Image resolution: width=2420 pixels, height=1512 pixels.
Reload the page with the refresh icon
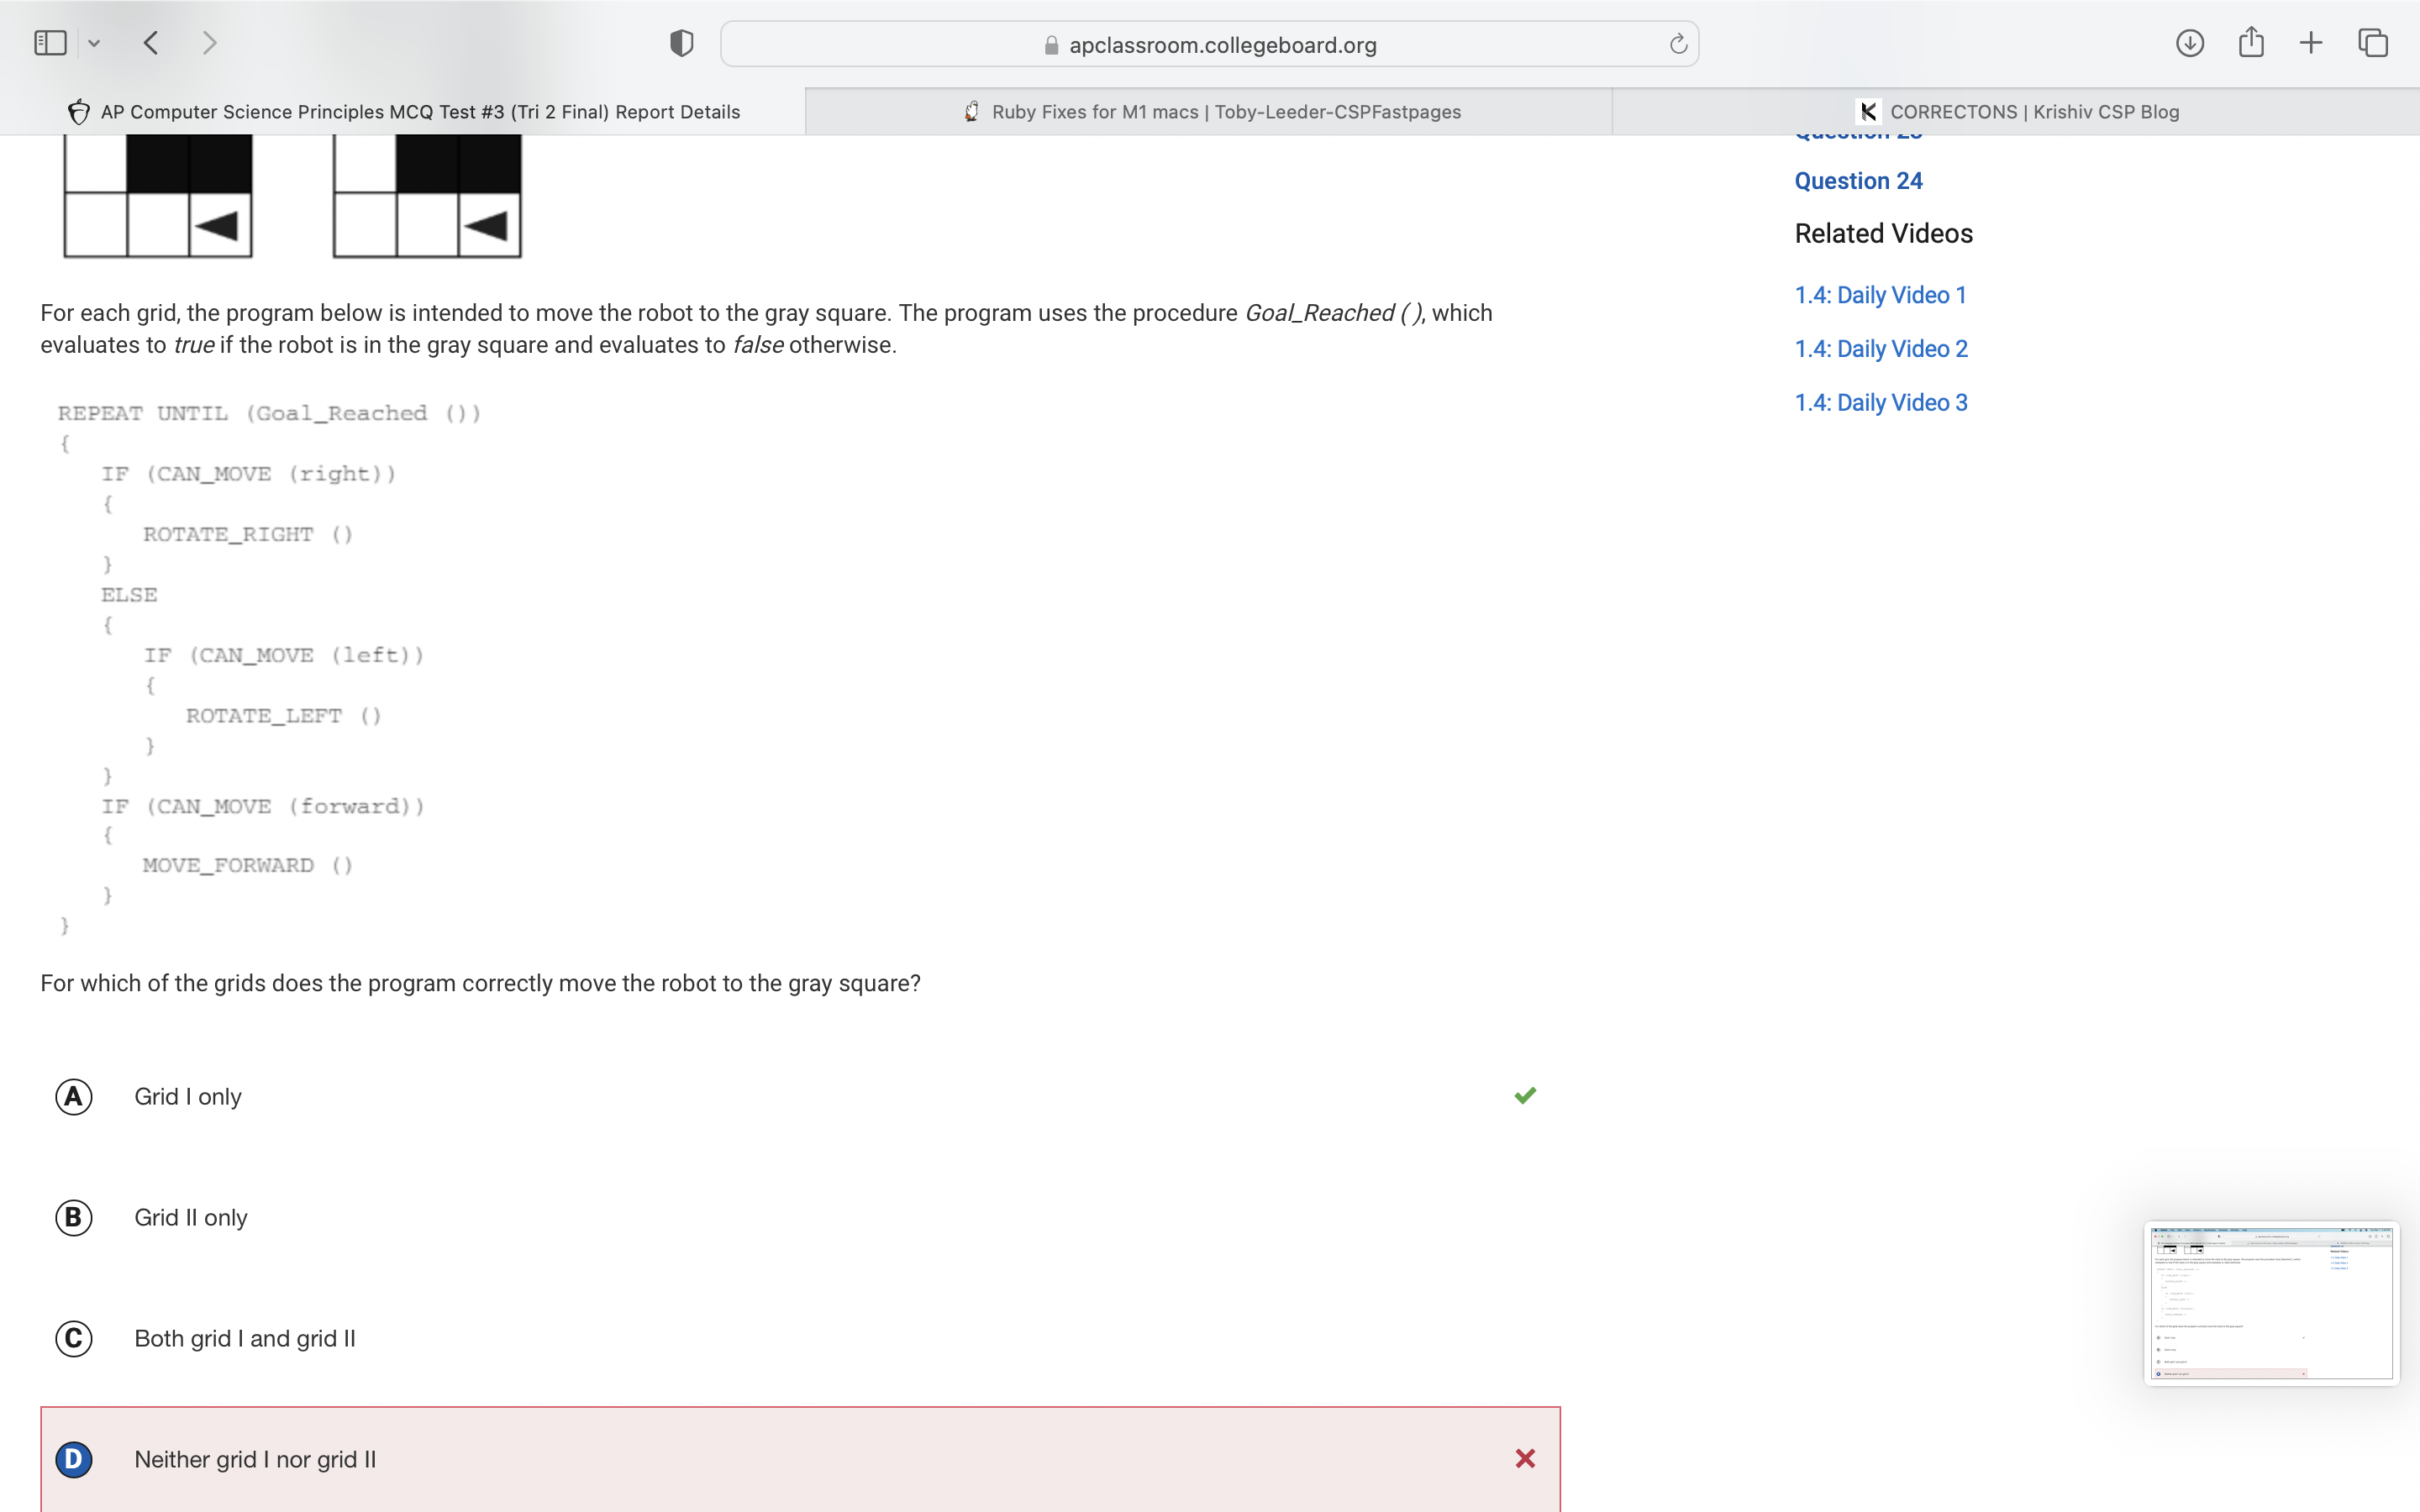pyautogui.click(x=1678, y=44)
